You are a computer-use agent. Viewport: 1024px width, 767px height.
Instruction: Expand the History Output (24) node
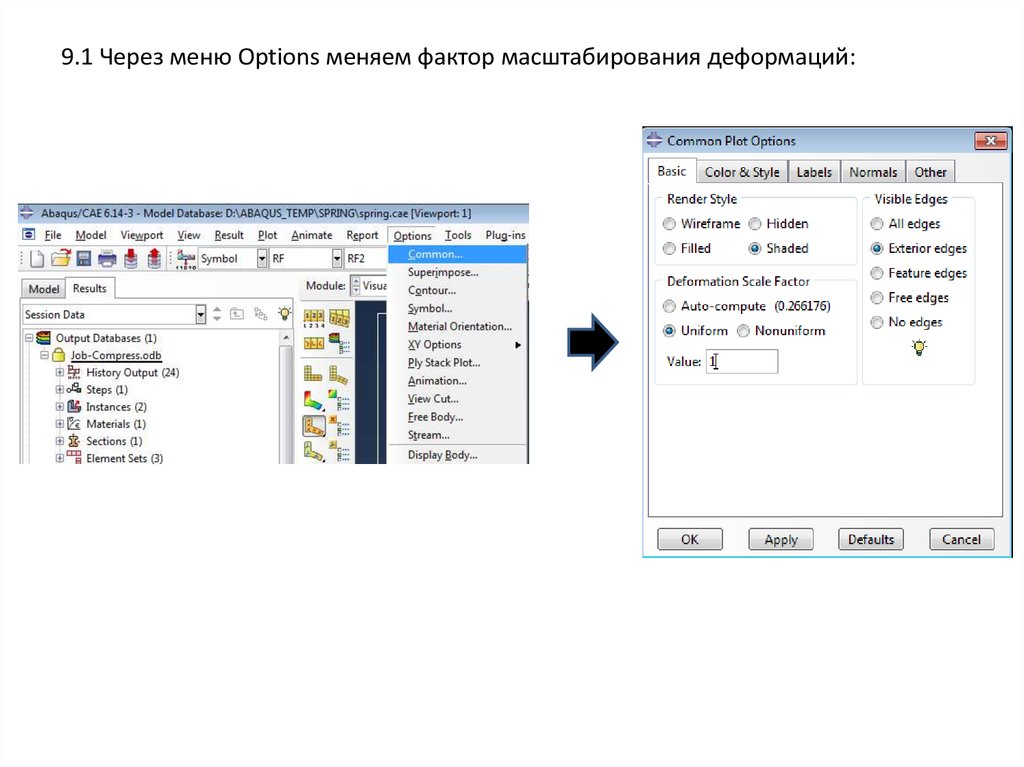click(59, 372)
